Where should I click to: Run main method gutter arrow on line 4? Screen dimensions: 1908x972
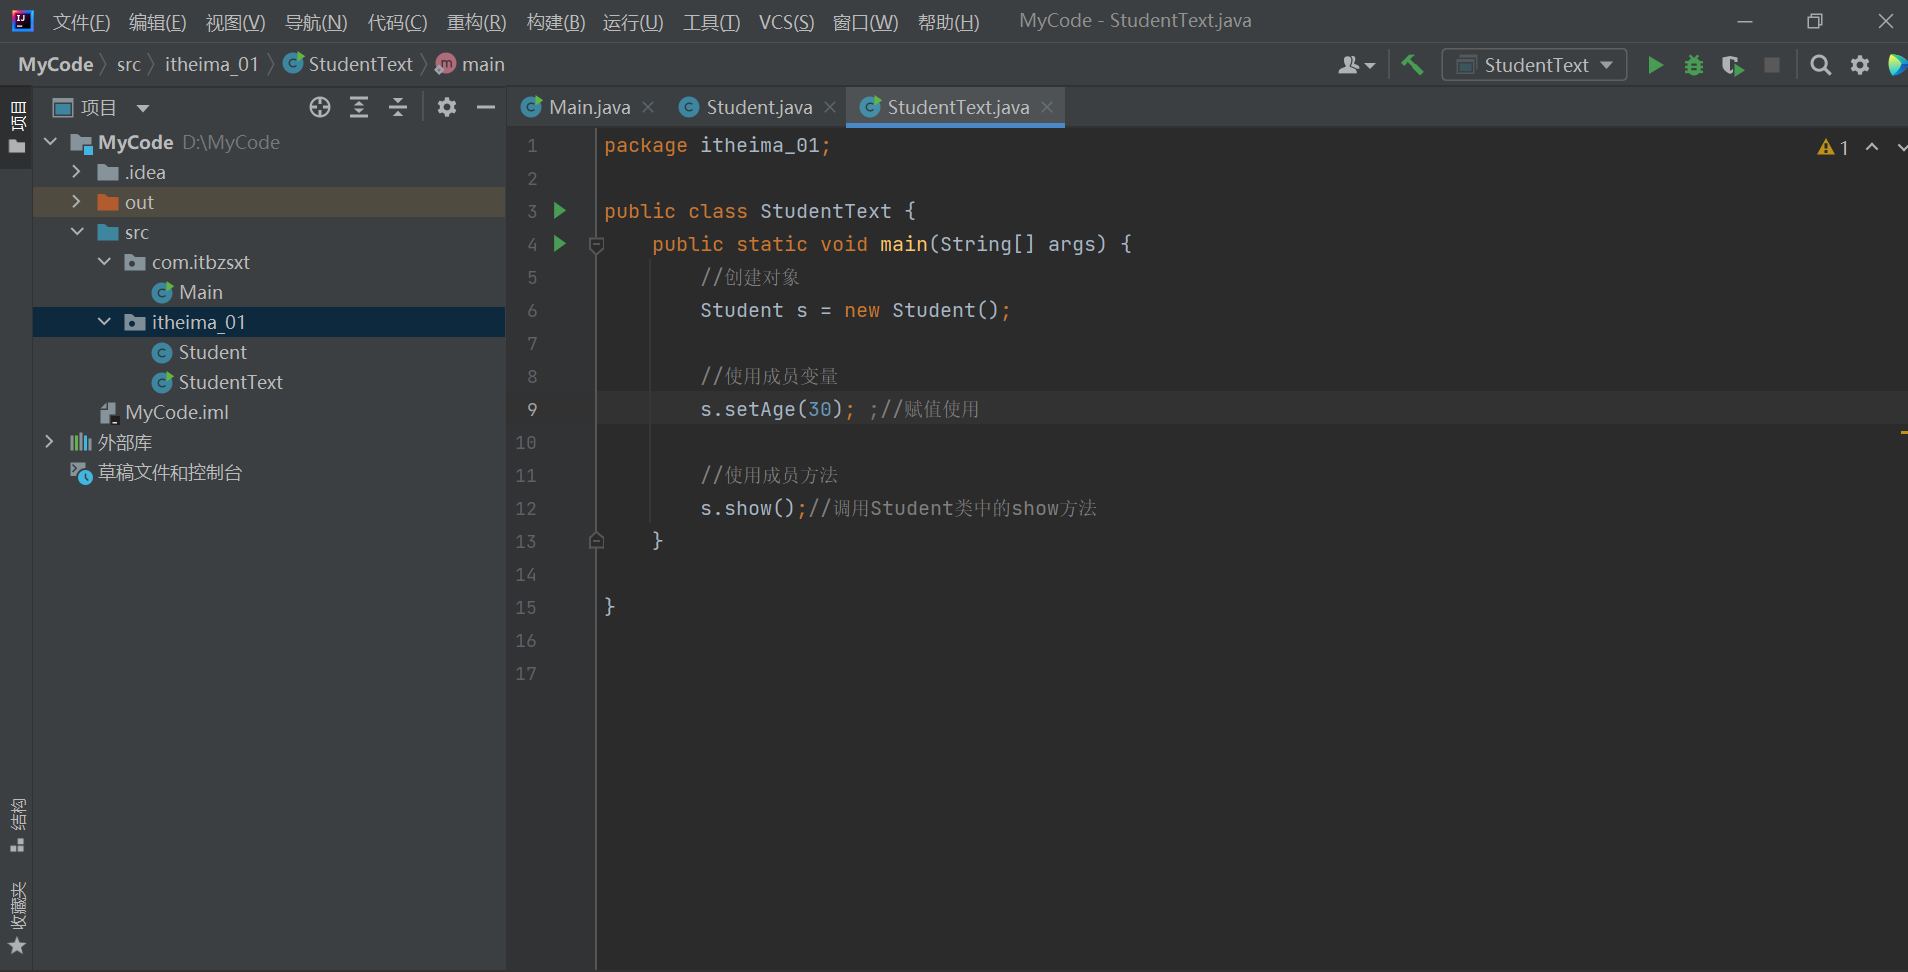pos(560,243)
